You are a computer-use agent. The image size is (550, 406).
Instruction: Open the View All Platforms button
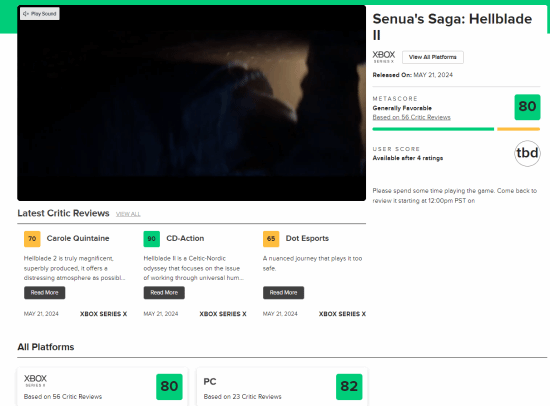[432, 57]
